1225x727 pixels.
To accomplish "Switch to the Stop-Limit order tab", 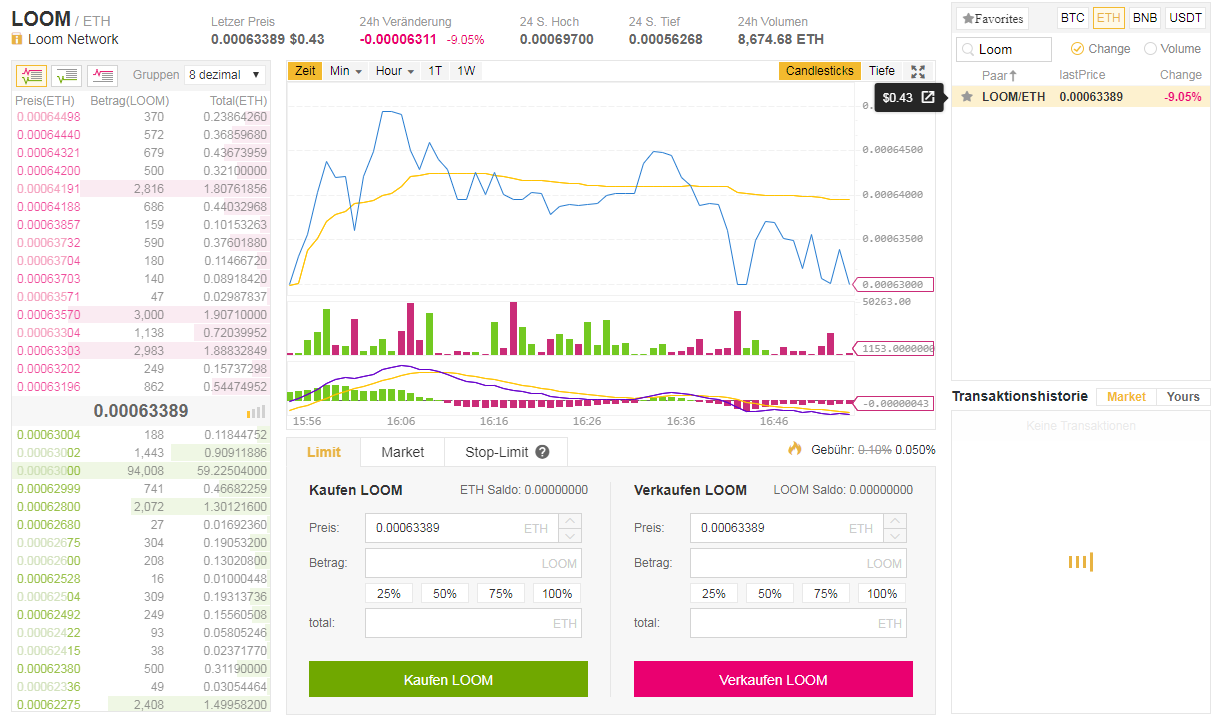I will pyautogui.click(x=506, y=452).
